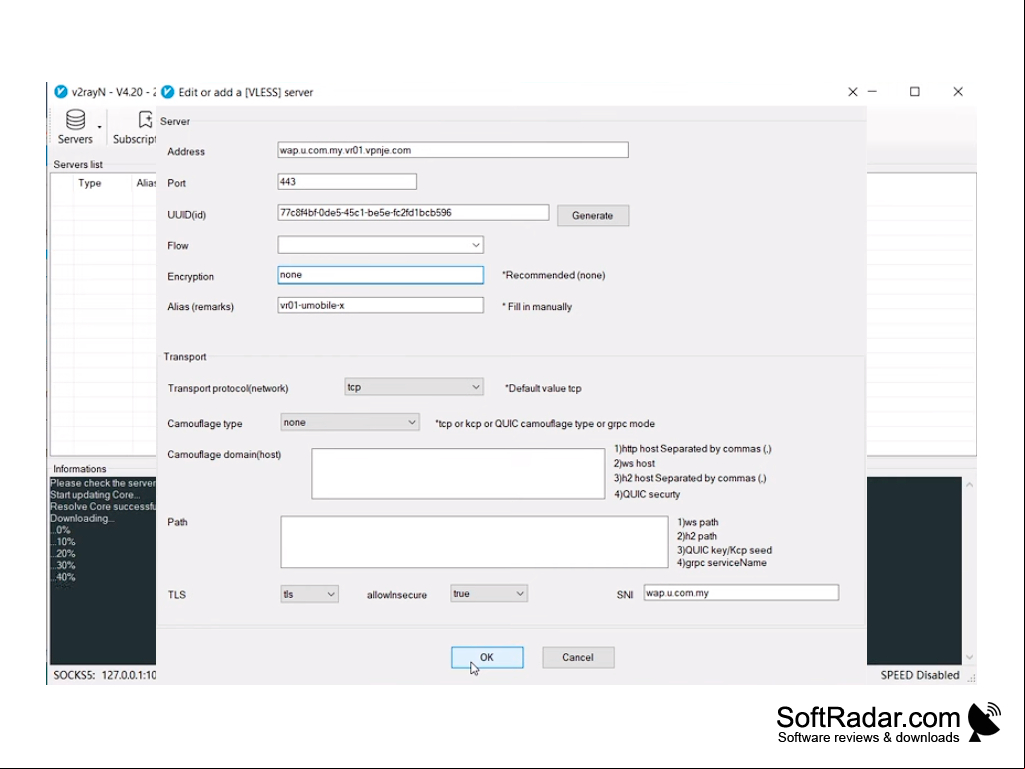Click the SPEED Disabled status bar text

pos(920,675)
